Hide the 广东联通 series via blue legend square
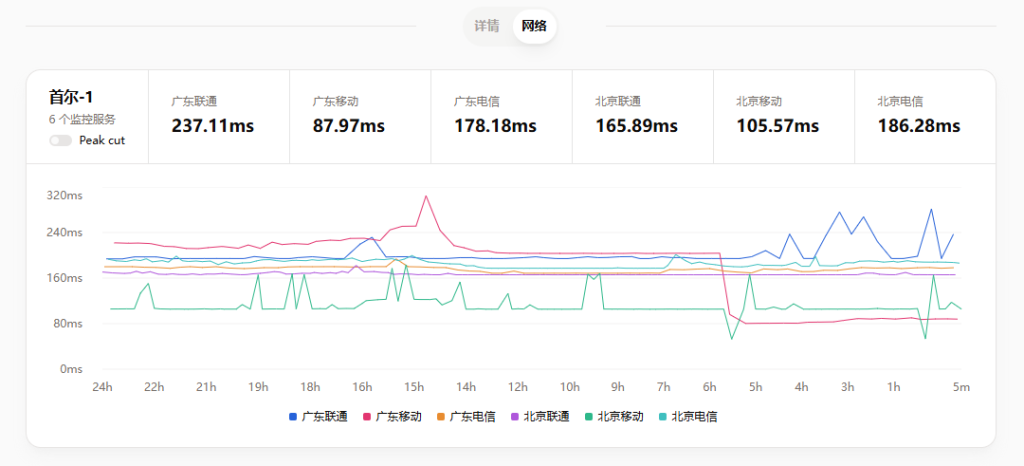The image size is (1024, 466). pyautogui.click(x=293, y=417)
